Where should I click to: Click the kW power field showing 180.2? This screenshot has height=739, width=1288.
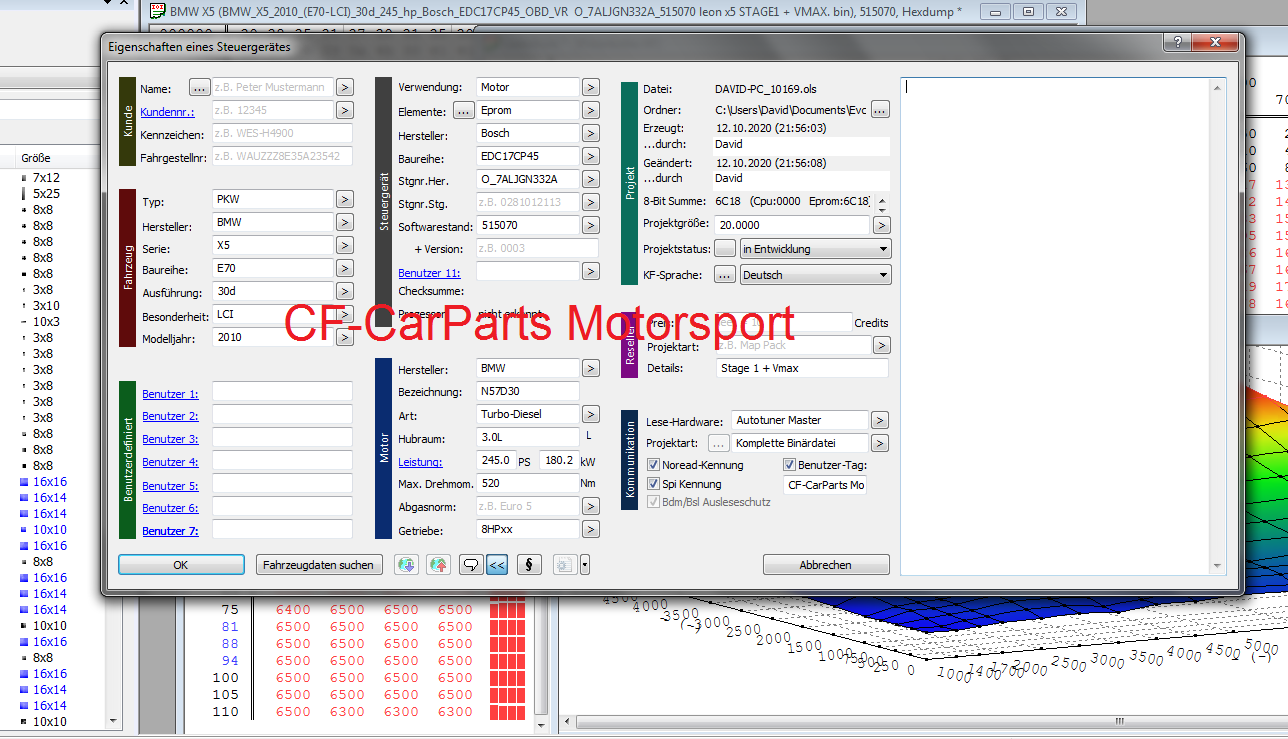tap(559, 461)
